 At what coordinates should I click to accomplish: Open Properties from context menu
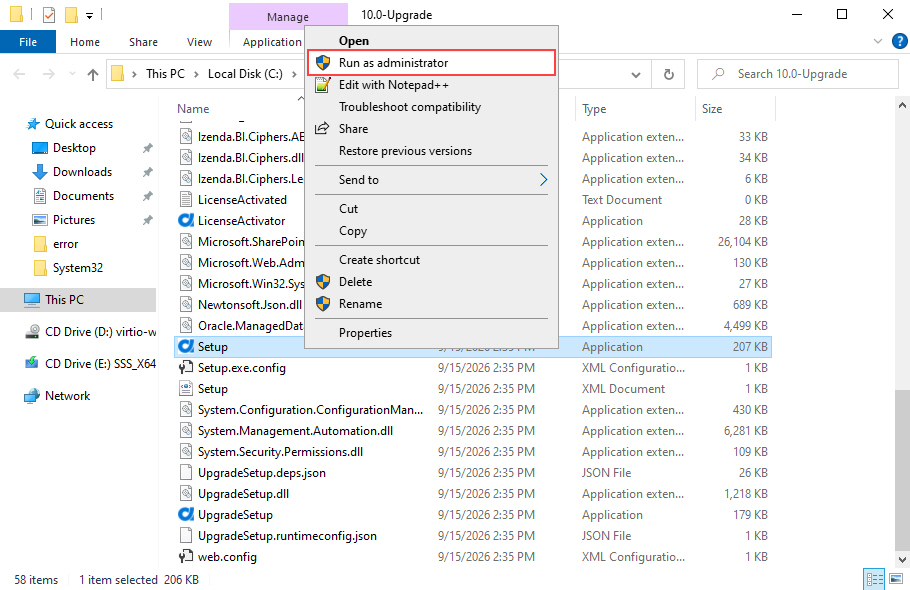tap(431, 333)
